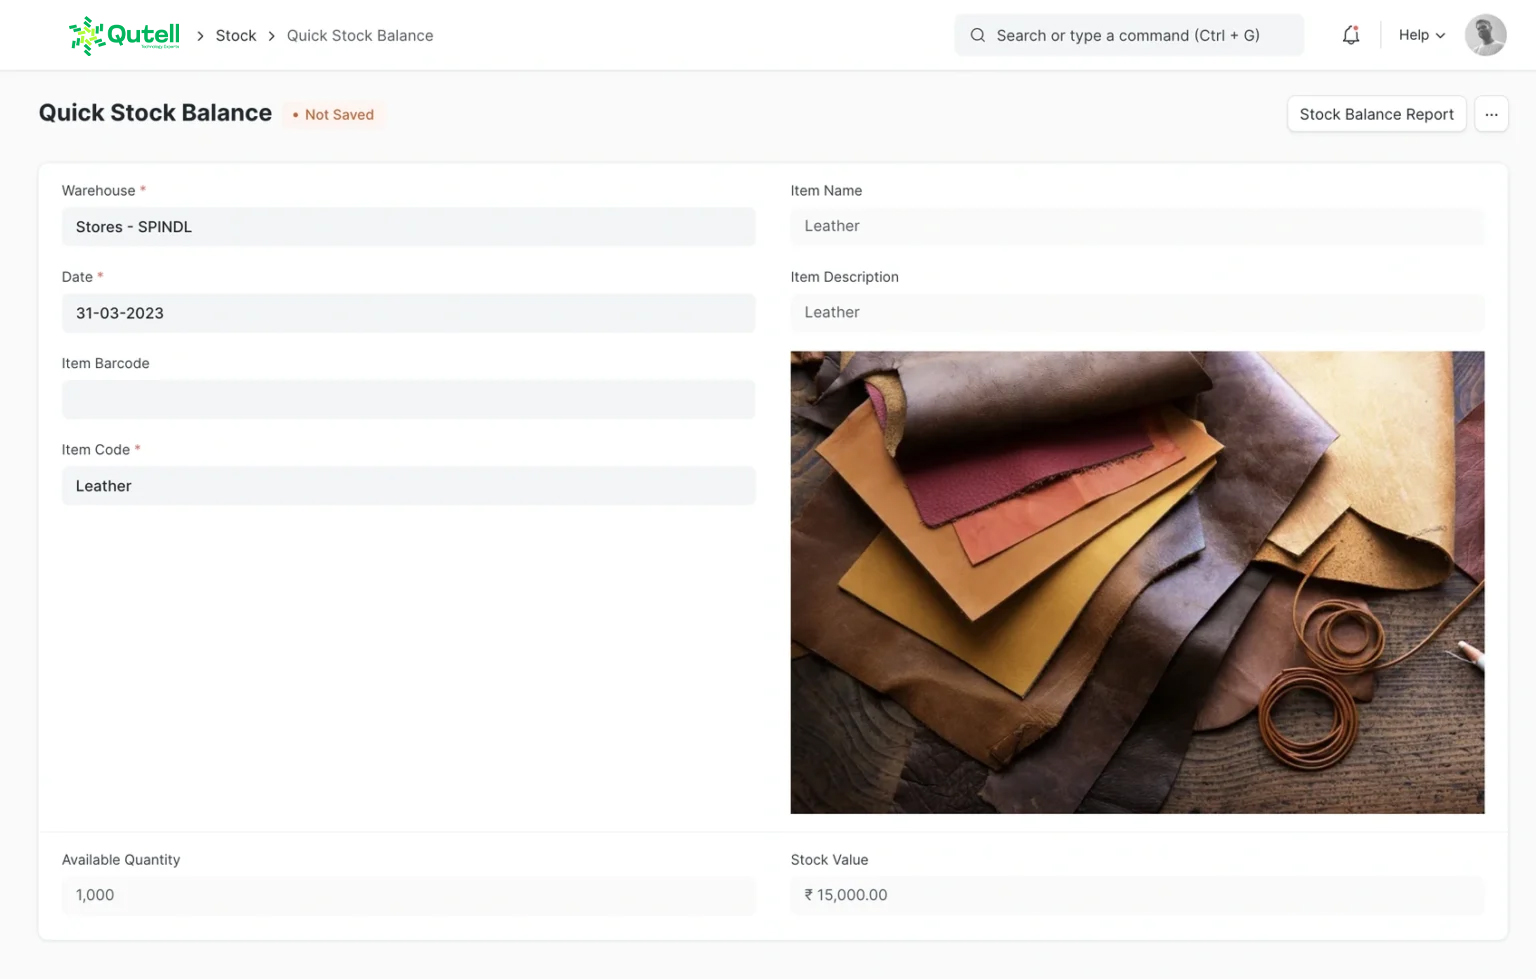Viewport: 1536px width, 979px height.
Task: Click the Not Saved status indicator
Action: 334,115
